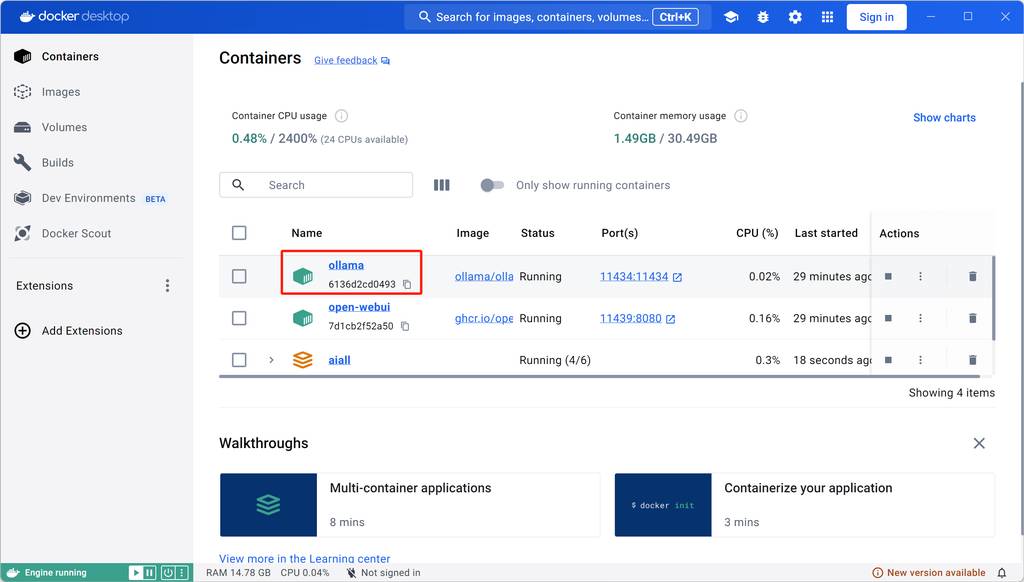Open notifications bell in status bar
The image size is (1024, 582).
[1002, 573]
